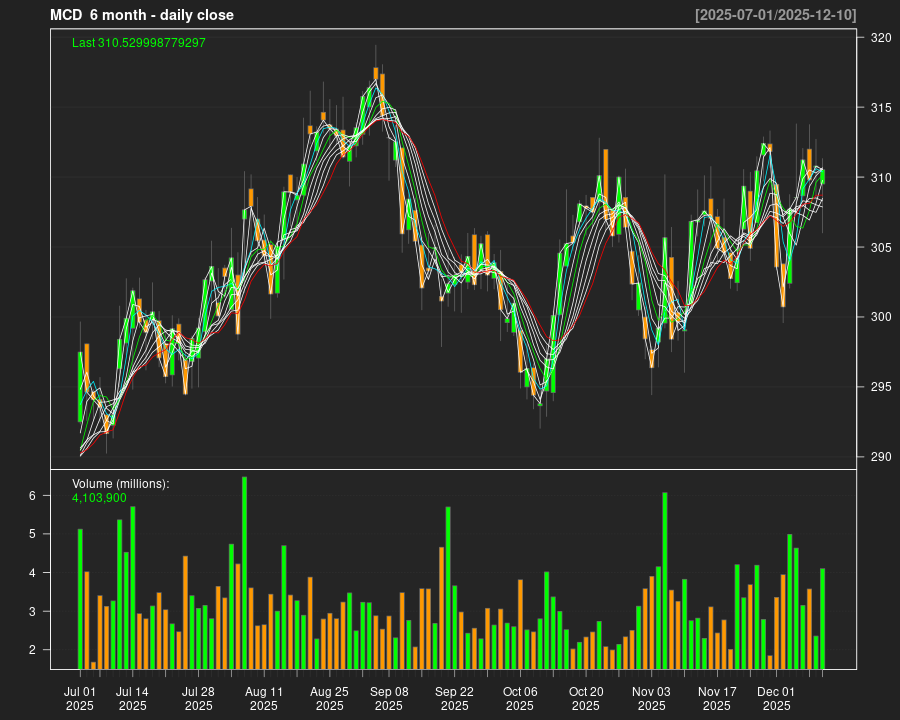Select the 290 price axis label

click(x=881, y=458)
